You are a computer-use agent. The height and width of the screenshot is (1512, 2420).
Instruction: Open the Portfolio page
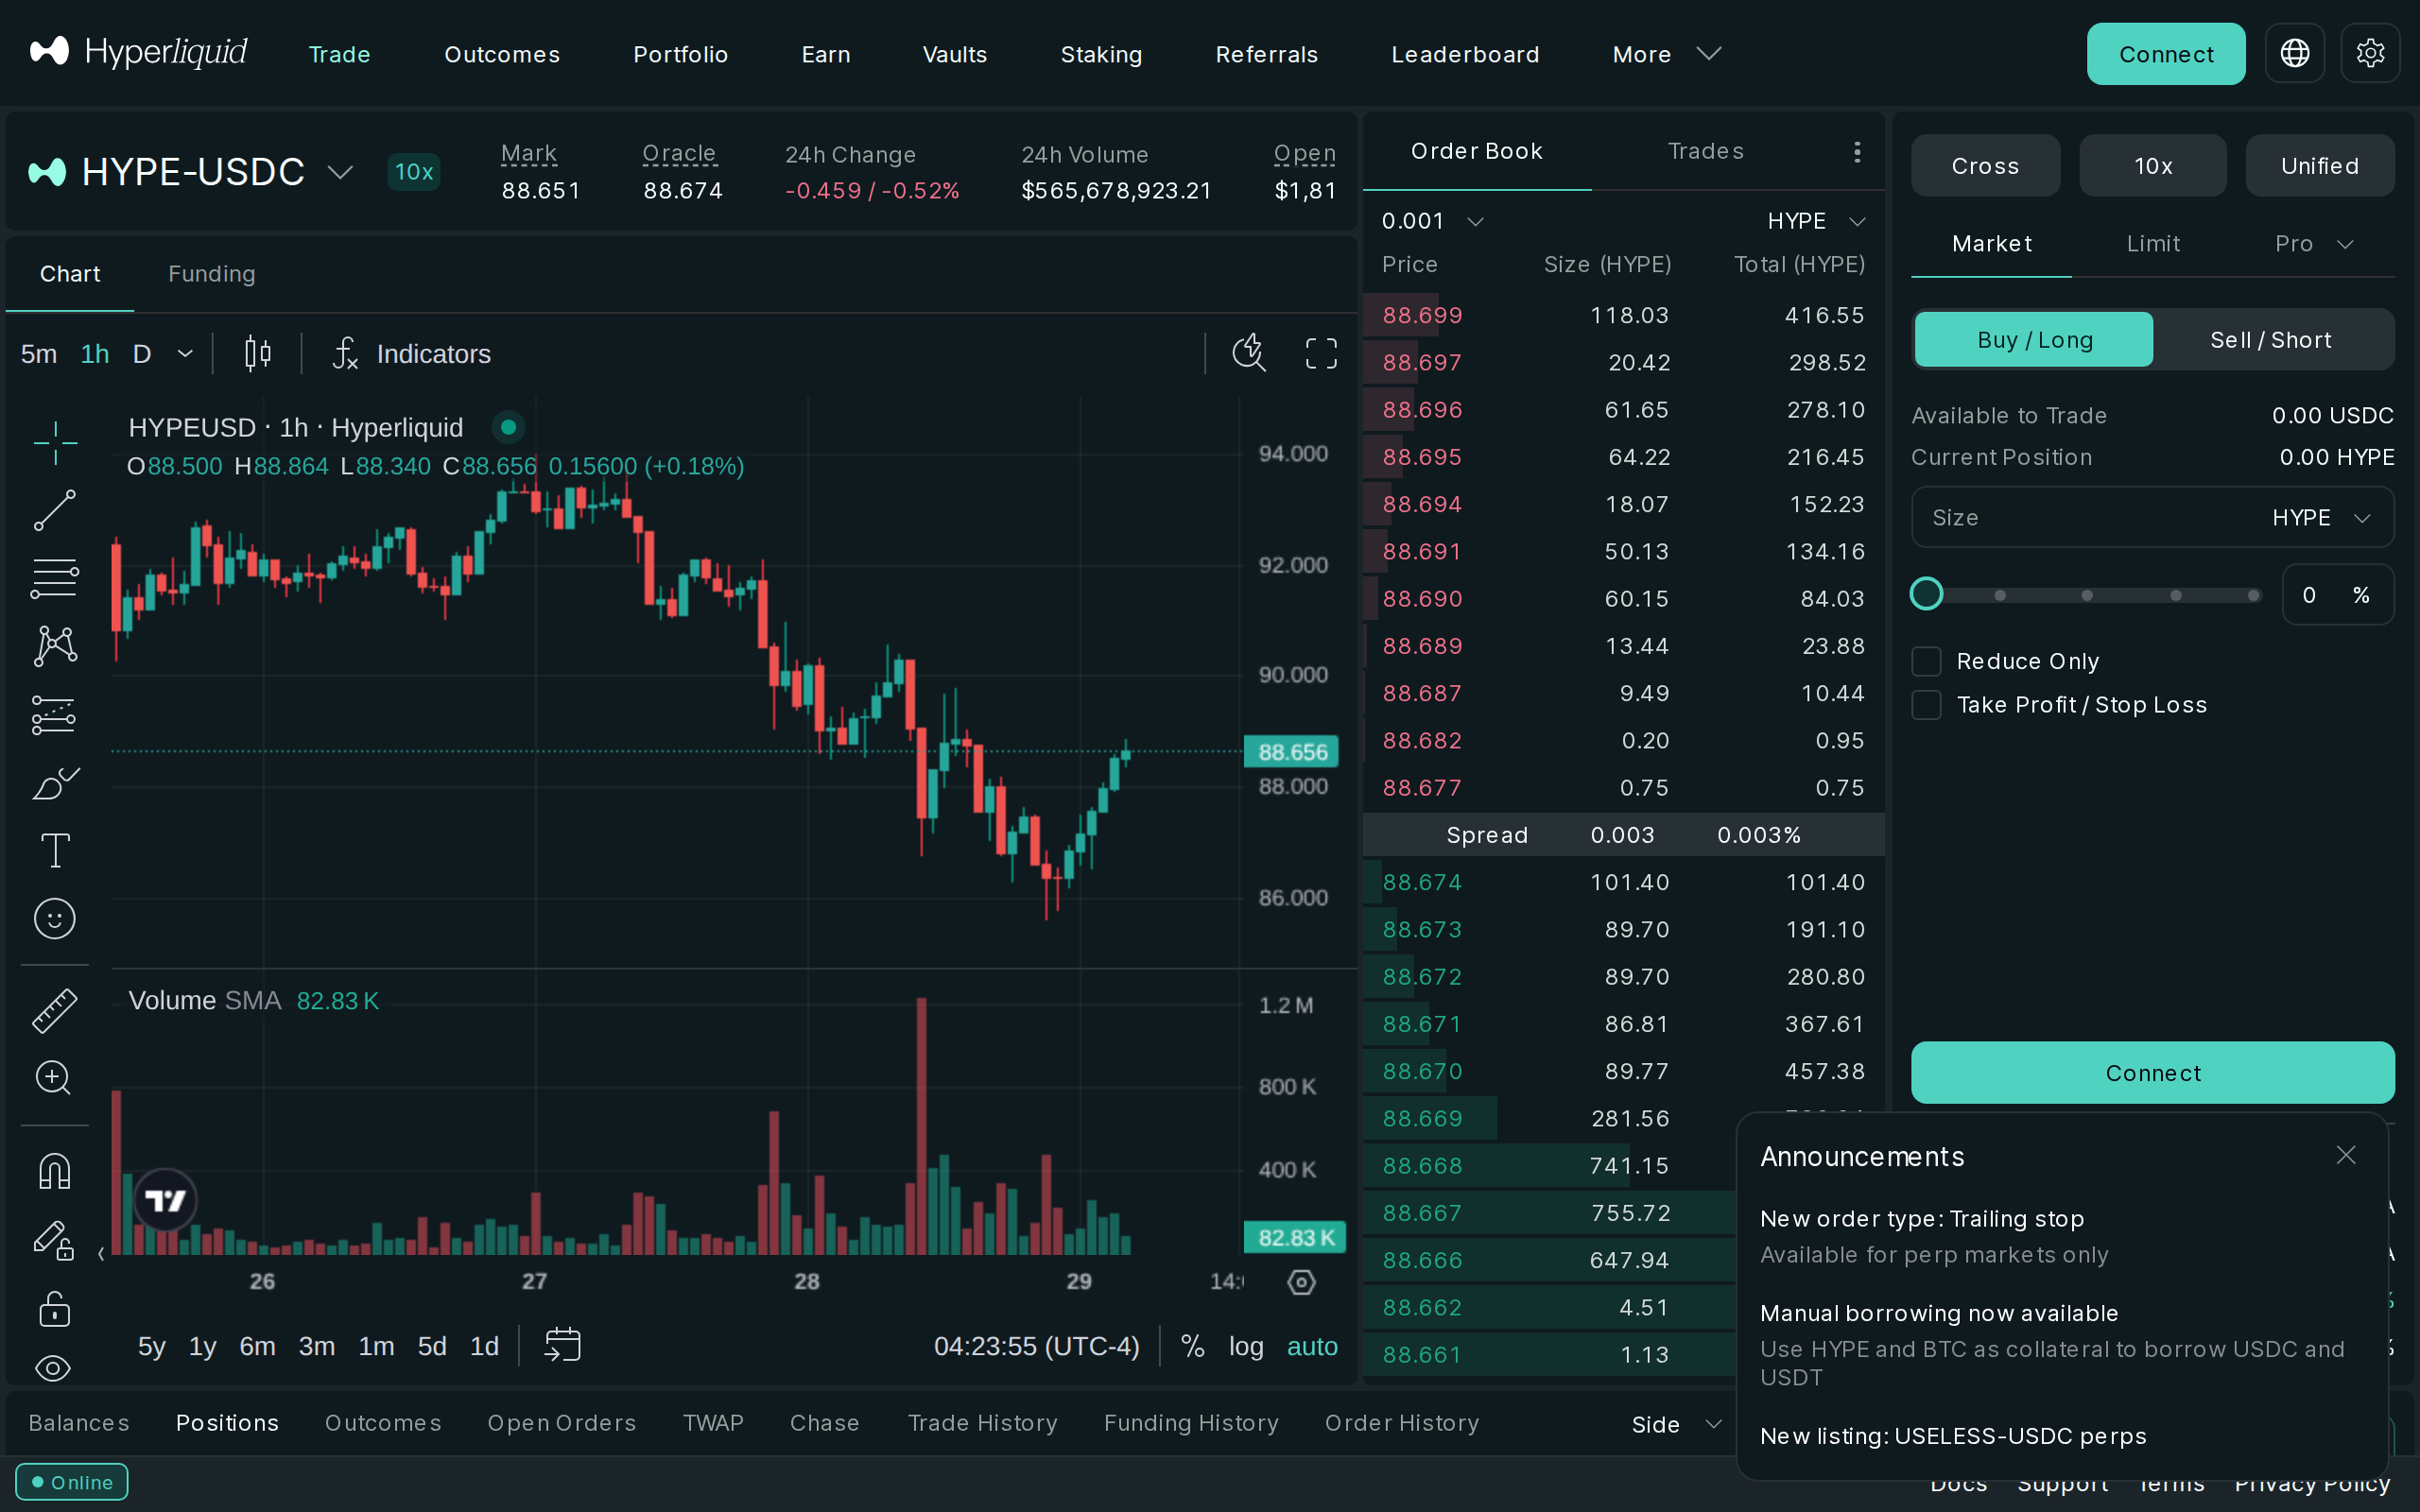point(680,54)
